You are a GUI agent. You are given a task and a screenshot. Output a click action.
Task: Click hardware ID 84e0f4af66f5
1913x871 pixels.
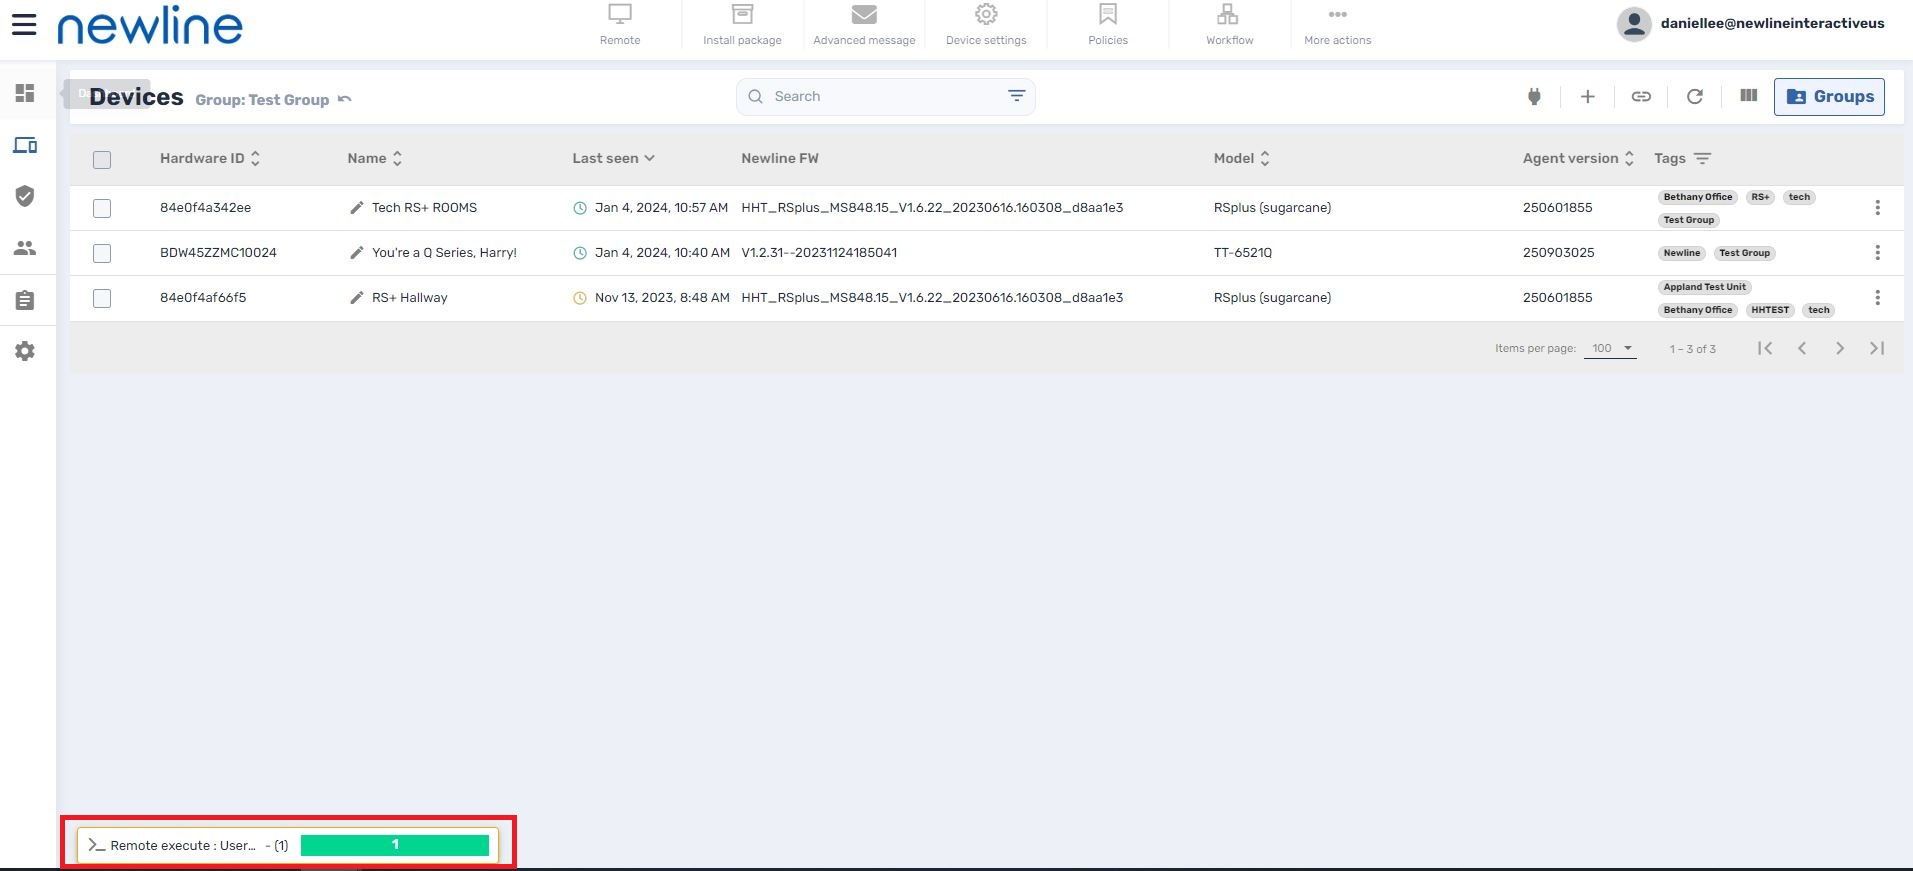(x=203, y=298)
